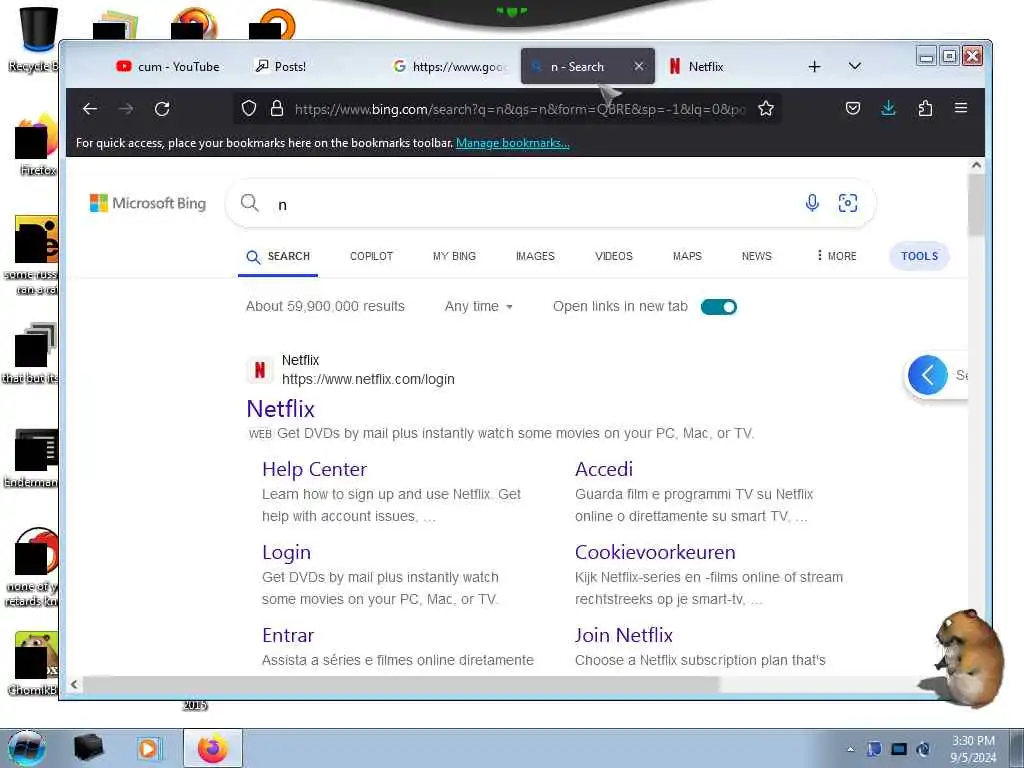
Task: Switch to the Google tab
Action: coord(450,67)
